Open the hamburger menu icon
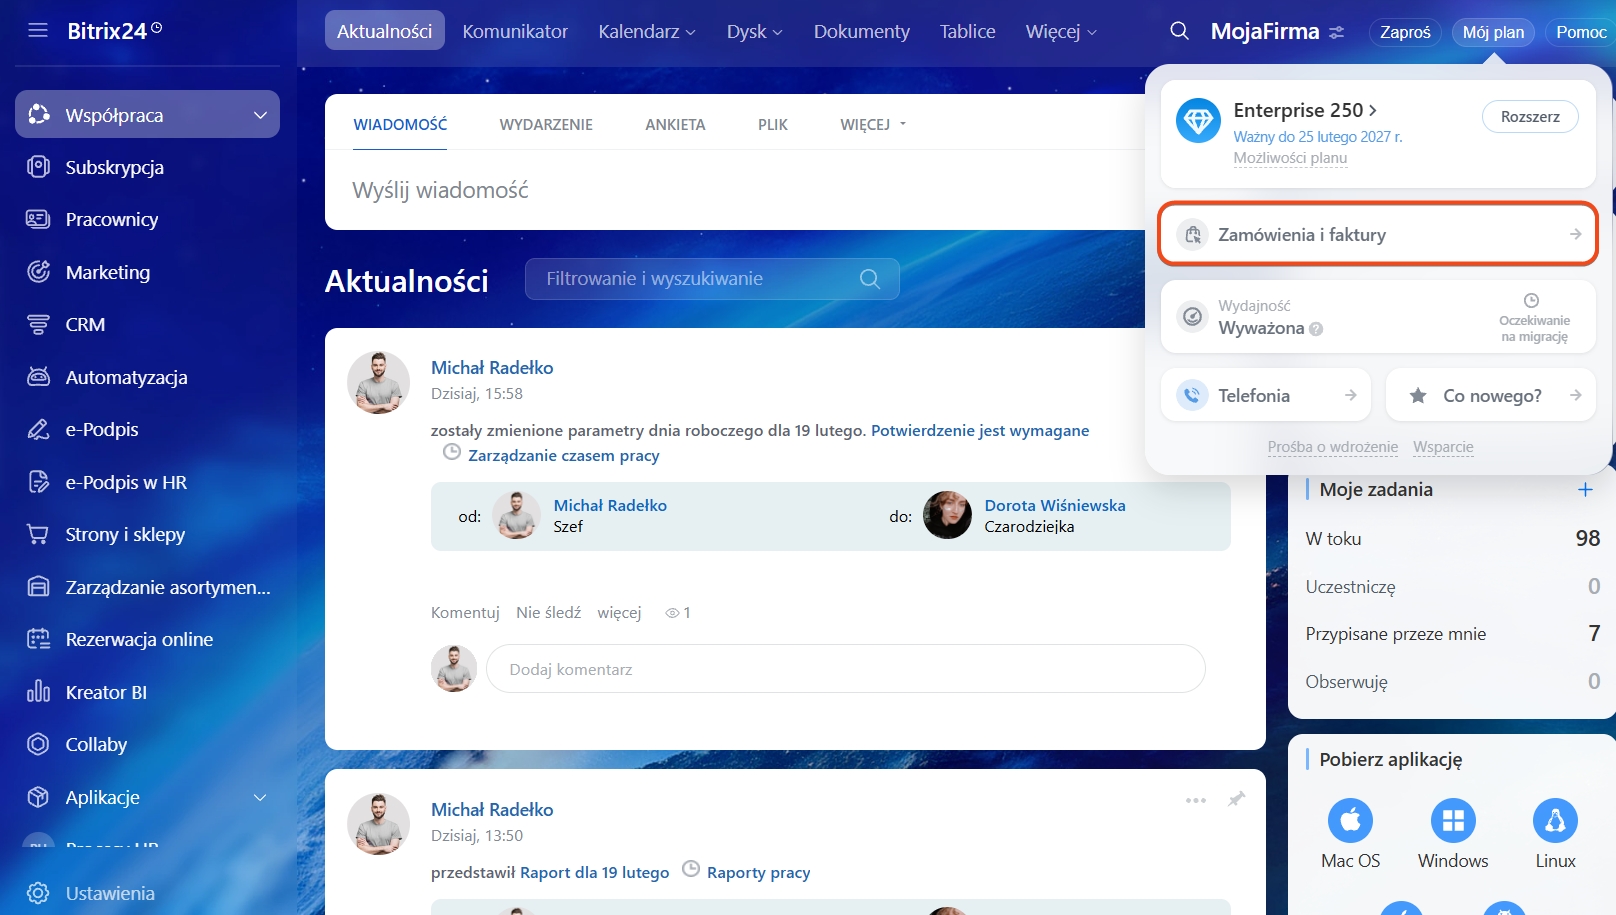Viewport: 1616px width, 915px height. tap(38, 30)
